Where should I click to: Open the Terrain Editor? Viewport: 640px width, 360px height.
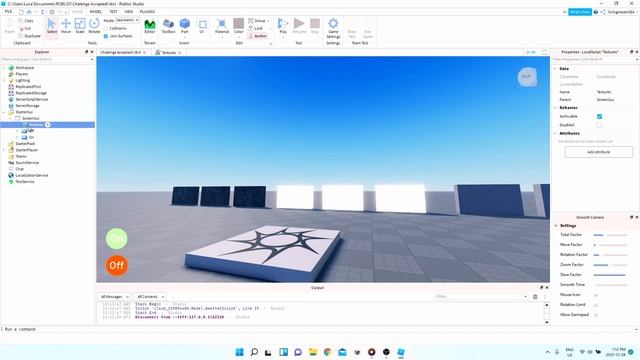pyautogui.click(x=150, y=26)
